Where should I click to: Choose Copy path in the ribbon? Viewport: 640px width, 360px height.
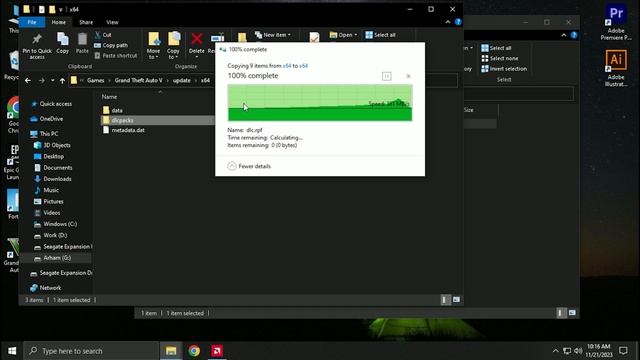111,45
